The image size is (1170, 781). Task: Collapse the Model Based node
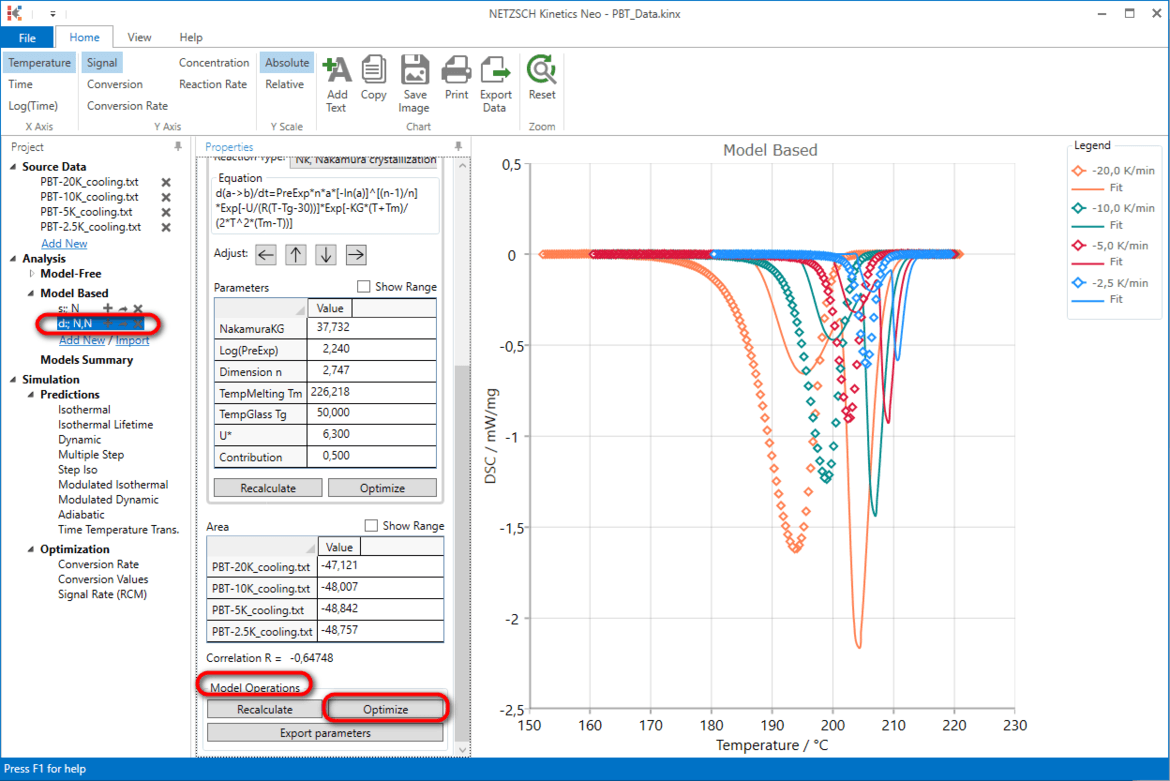(x=31, y=293)
